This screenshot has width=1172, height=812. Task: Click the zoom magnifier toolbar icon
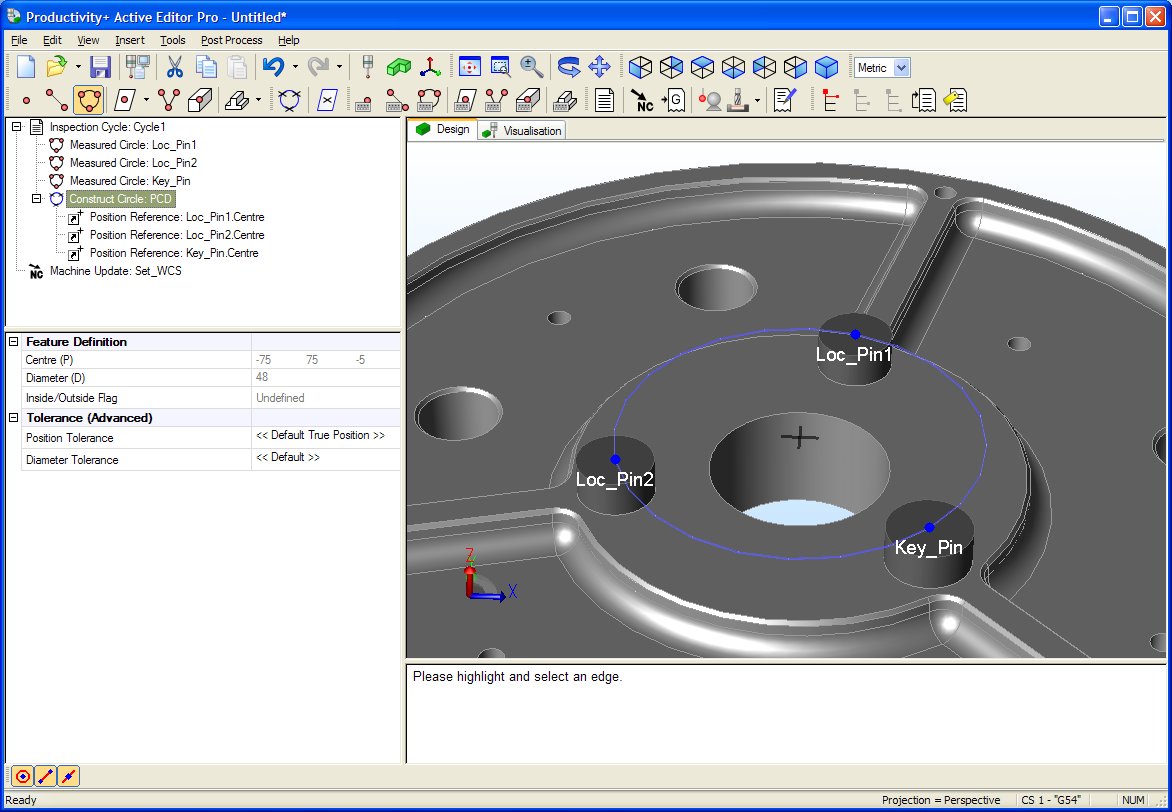tap(530, 67)
